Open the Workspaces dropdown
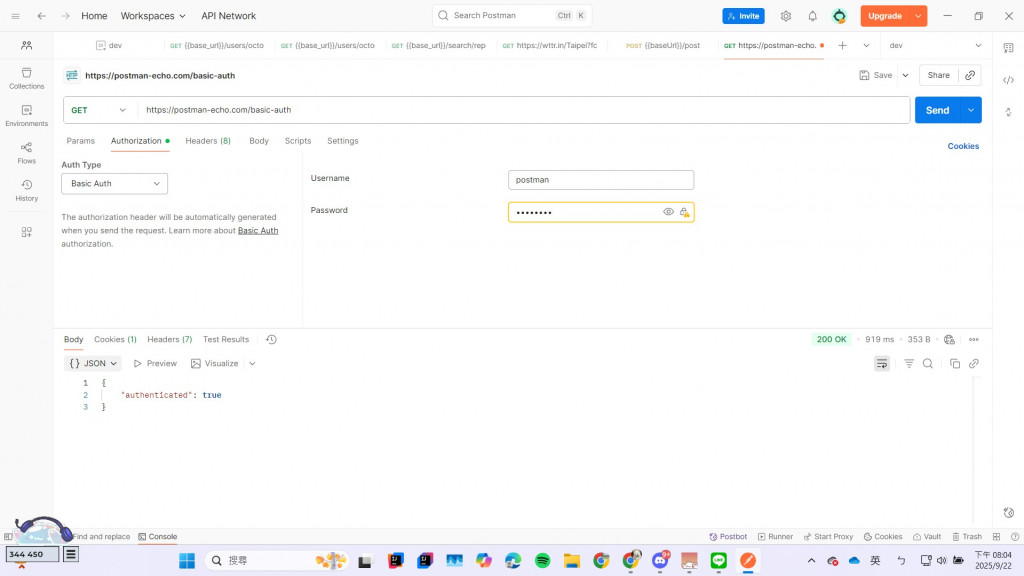1024x576 pixels. (x=153, y=16)
